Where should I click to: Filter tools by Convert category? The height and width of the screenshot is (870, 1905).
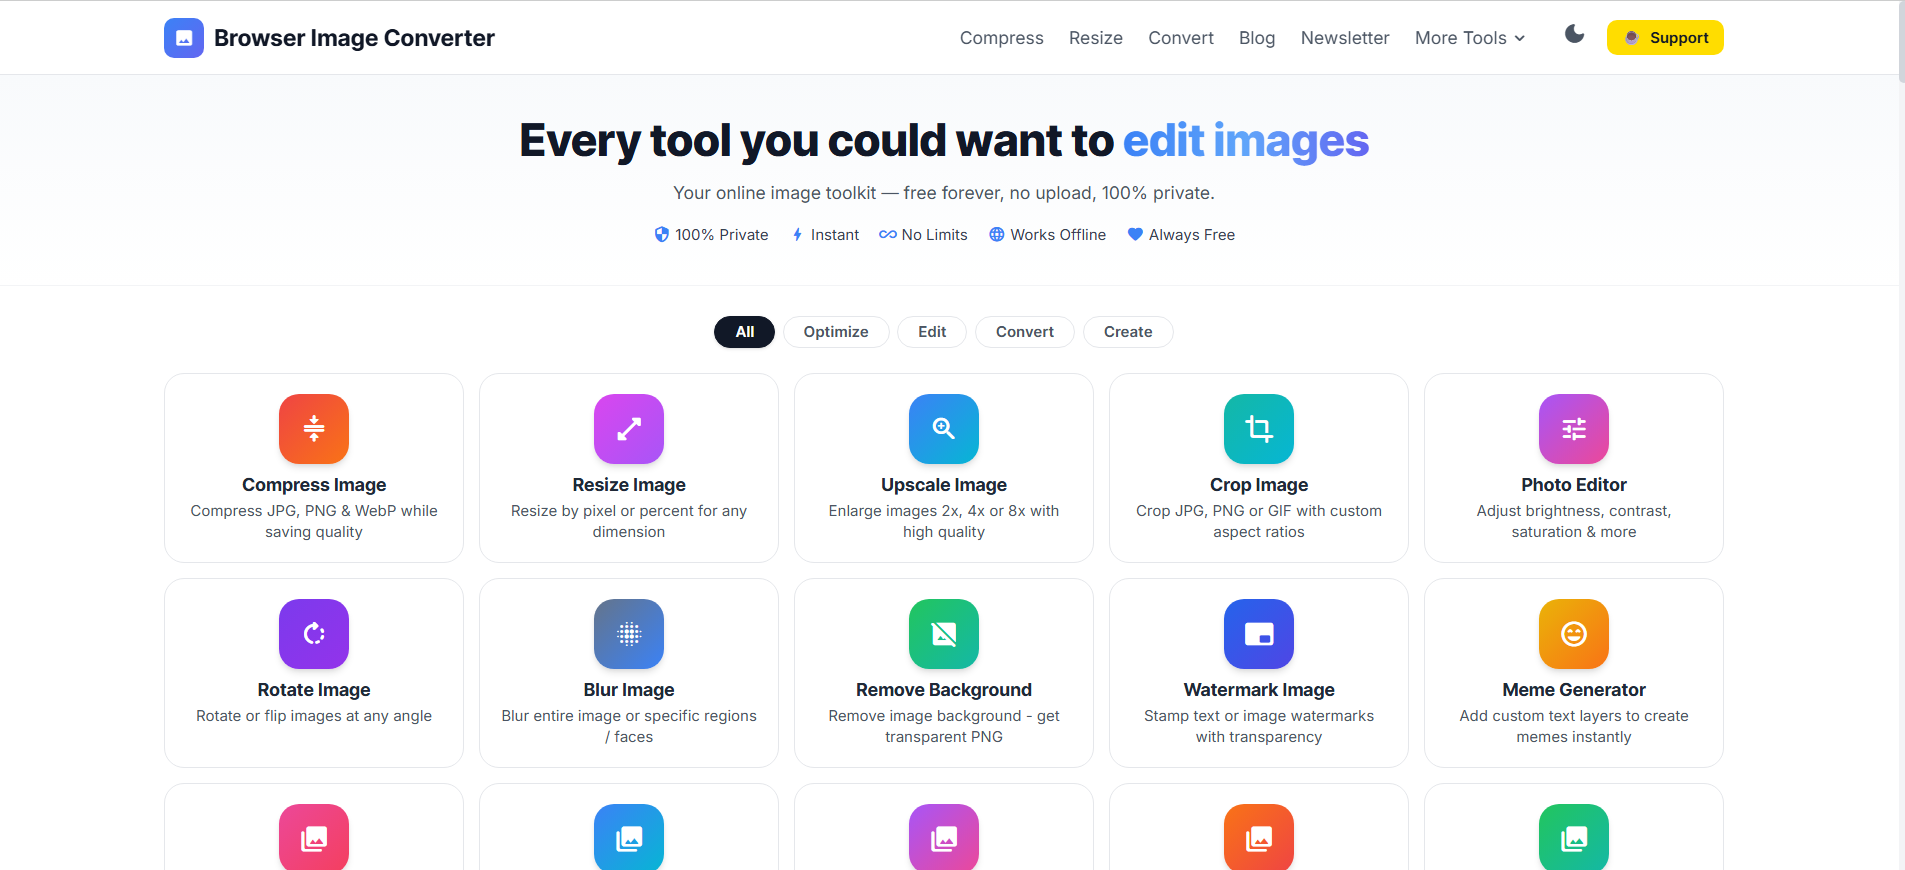[x=1024, y=332]
